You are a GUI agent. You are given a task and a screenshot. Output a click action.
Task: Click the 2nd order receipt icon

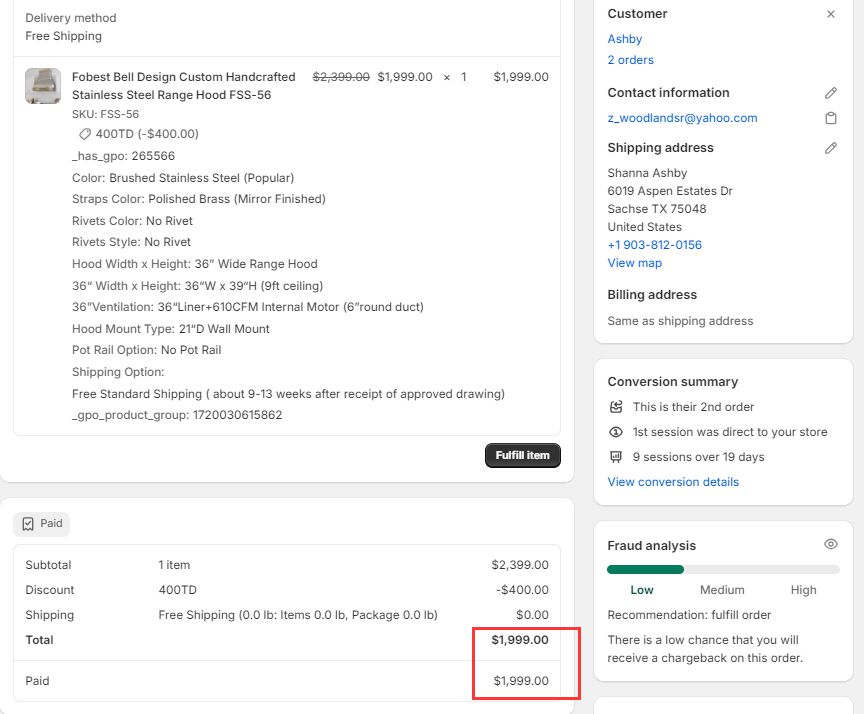pos(616,407)
